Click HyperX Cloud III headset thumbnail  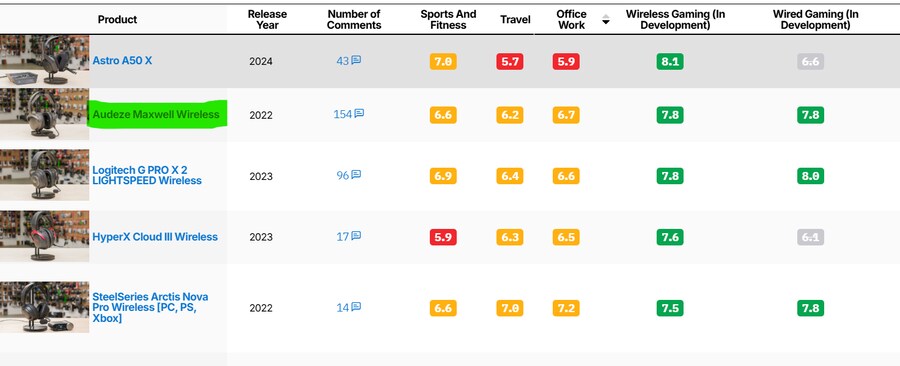(44, 236)
